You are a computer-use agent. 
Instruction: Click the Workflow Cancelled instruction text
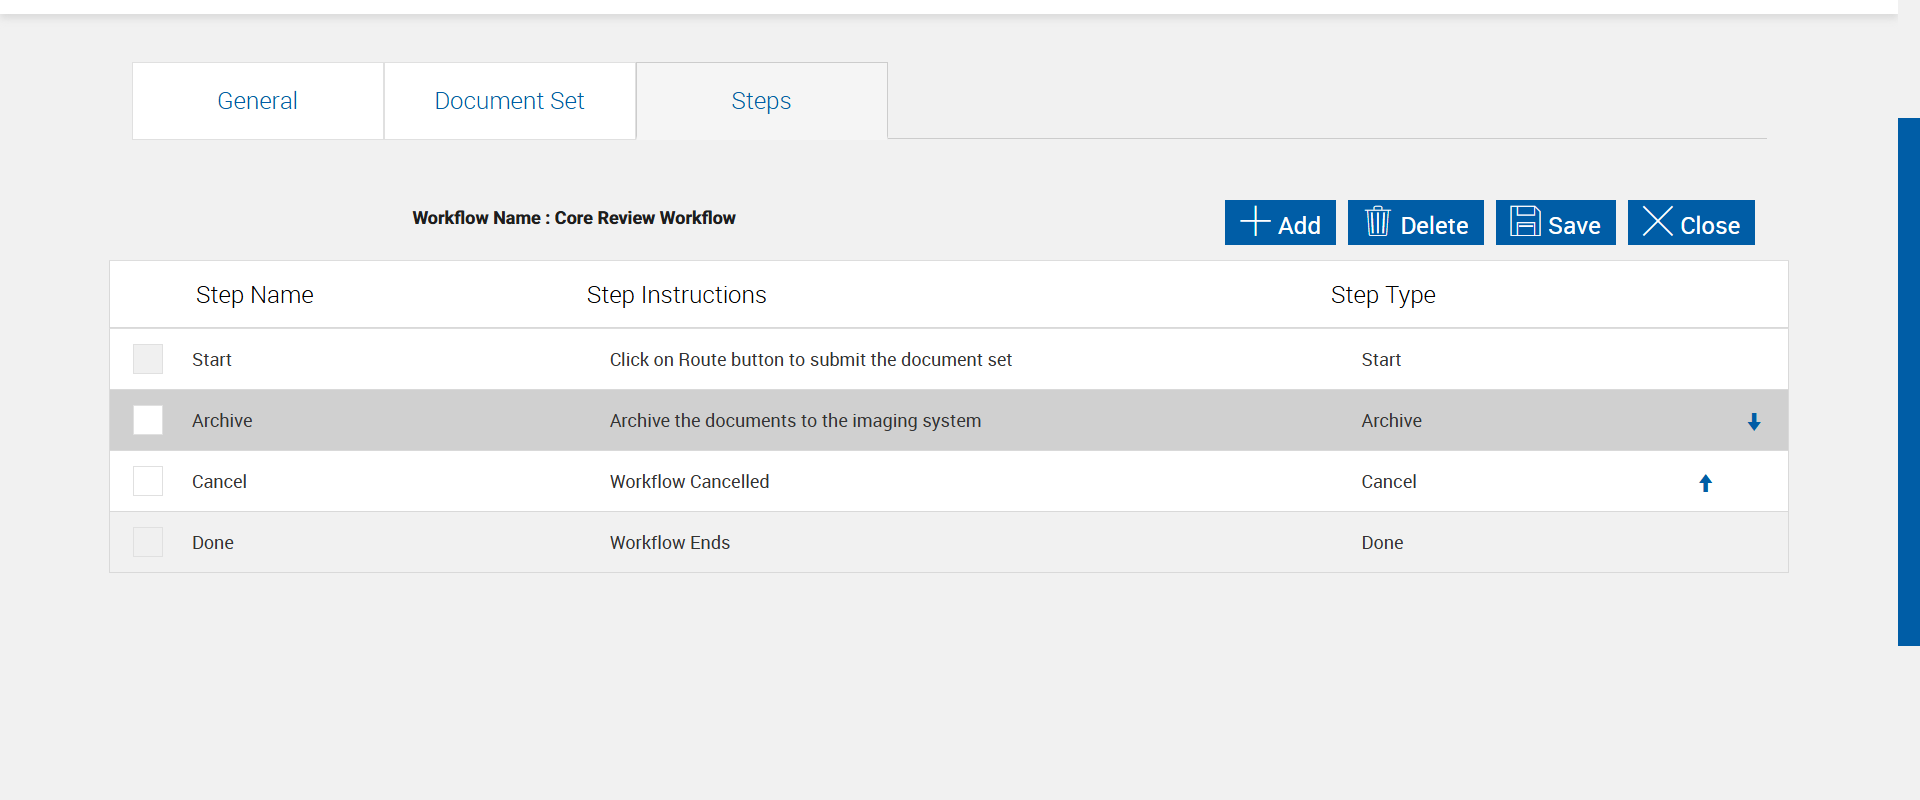(689, 482)
